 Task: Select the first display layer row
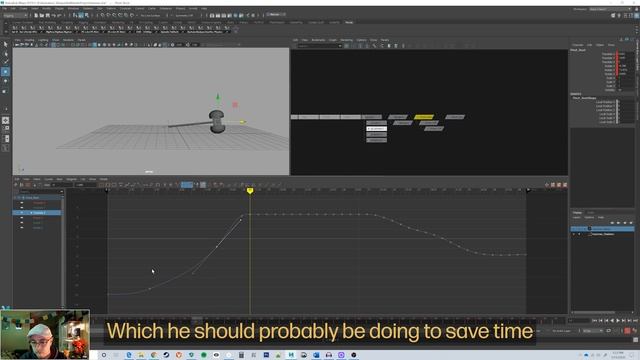602,229
